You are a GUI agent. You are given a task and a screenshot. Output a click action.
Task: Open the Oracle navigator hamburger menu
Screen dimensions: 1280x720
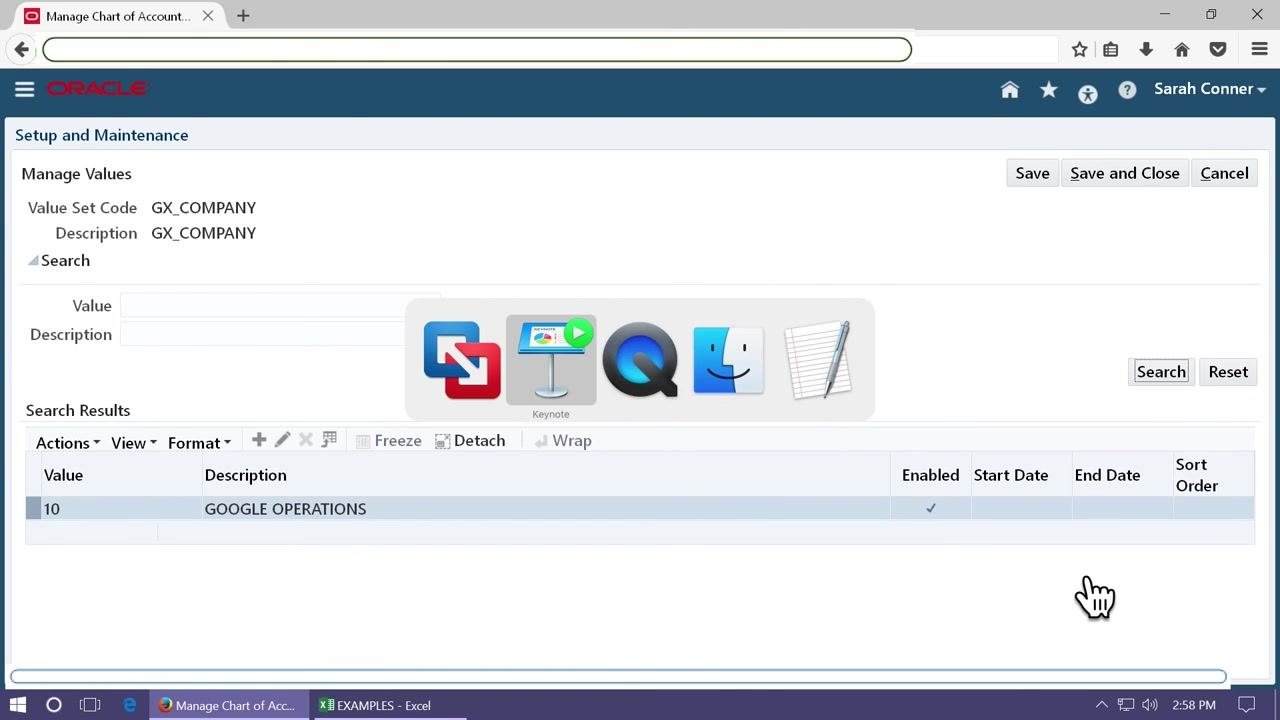click(x=25, y=89)
